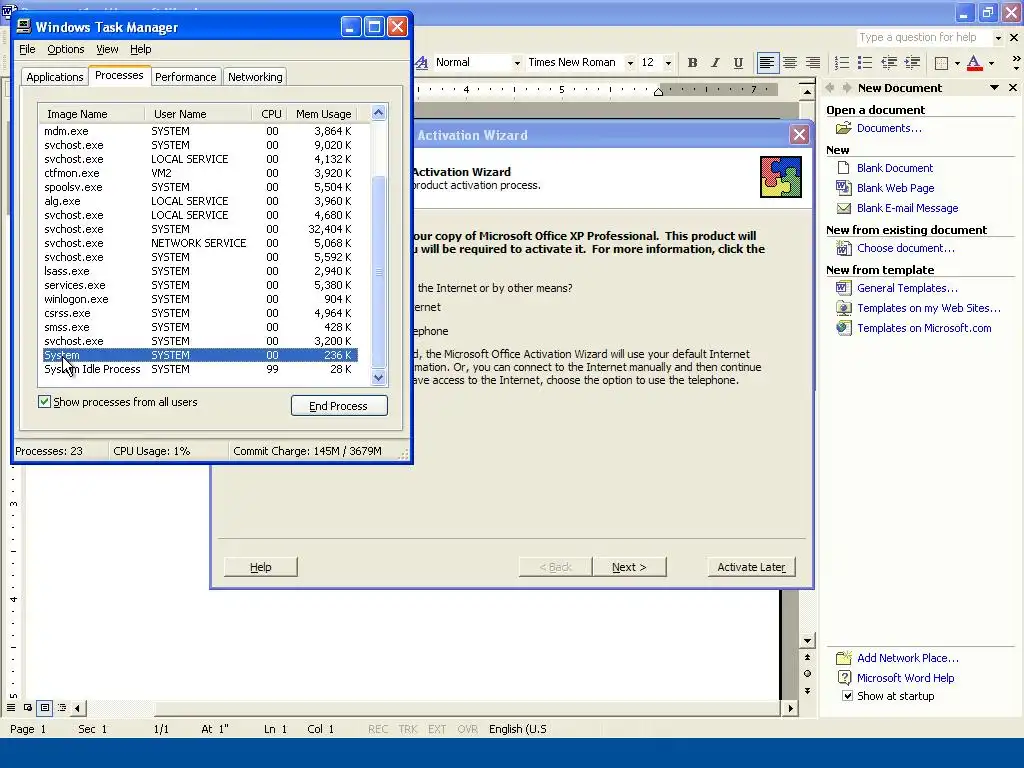Open Task Manager View menu
Viewport: 1024px width, 768px height.
click(x=107, y=49)
